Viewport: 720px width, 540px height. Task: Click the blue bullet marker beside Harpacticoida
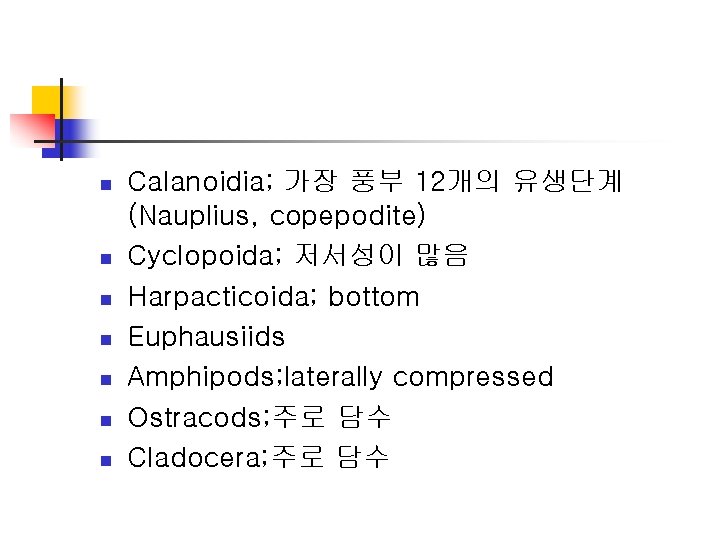click(106, 300)
